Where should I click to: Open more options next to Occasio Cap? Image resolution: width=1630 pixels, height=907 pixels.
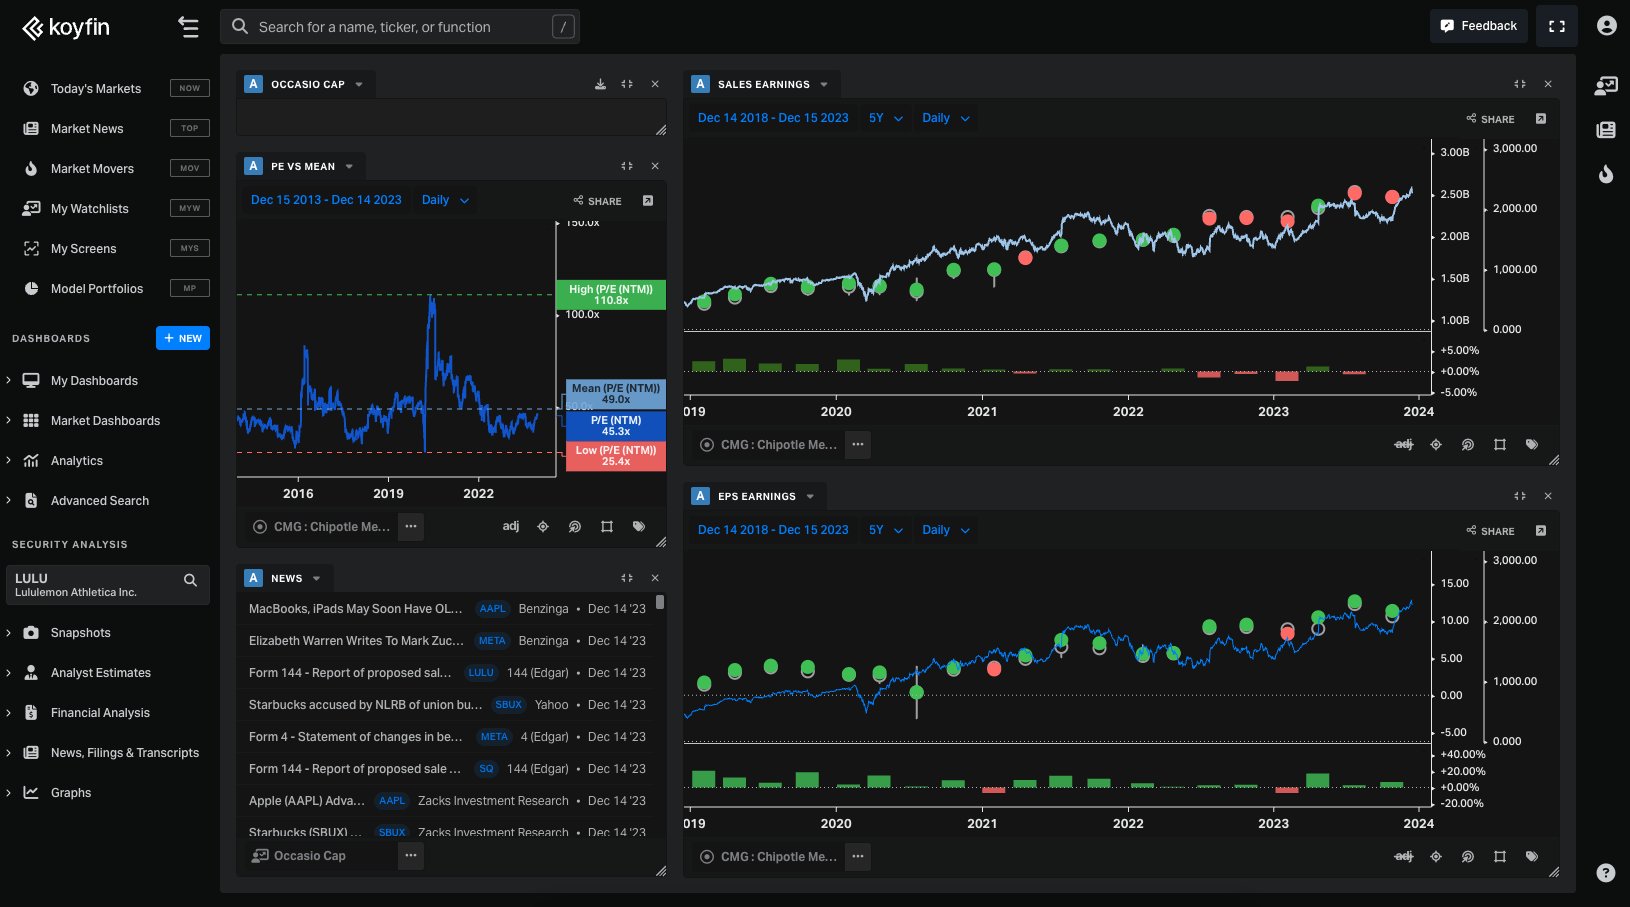coord(411,855)
